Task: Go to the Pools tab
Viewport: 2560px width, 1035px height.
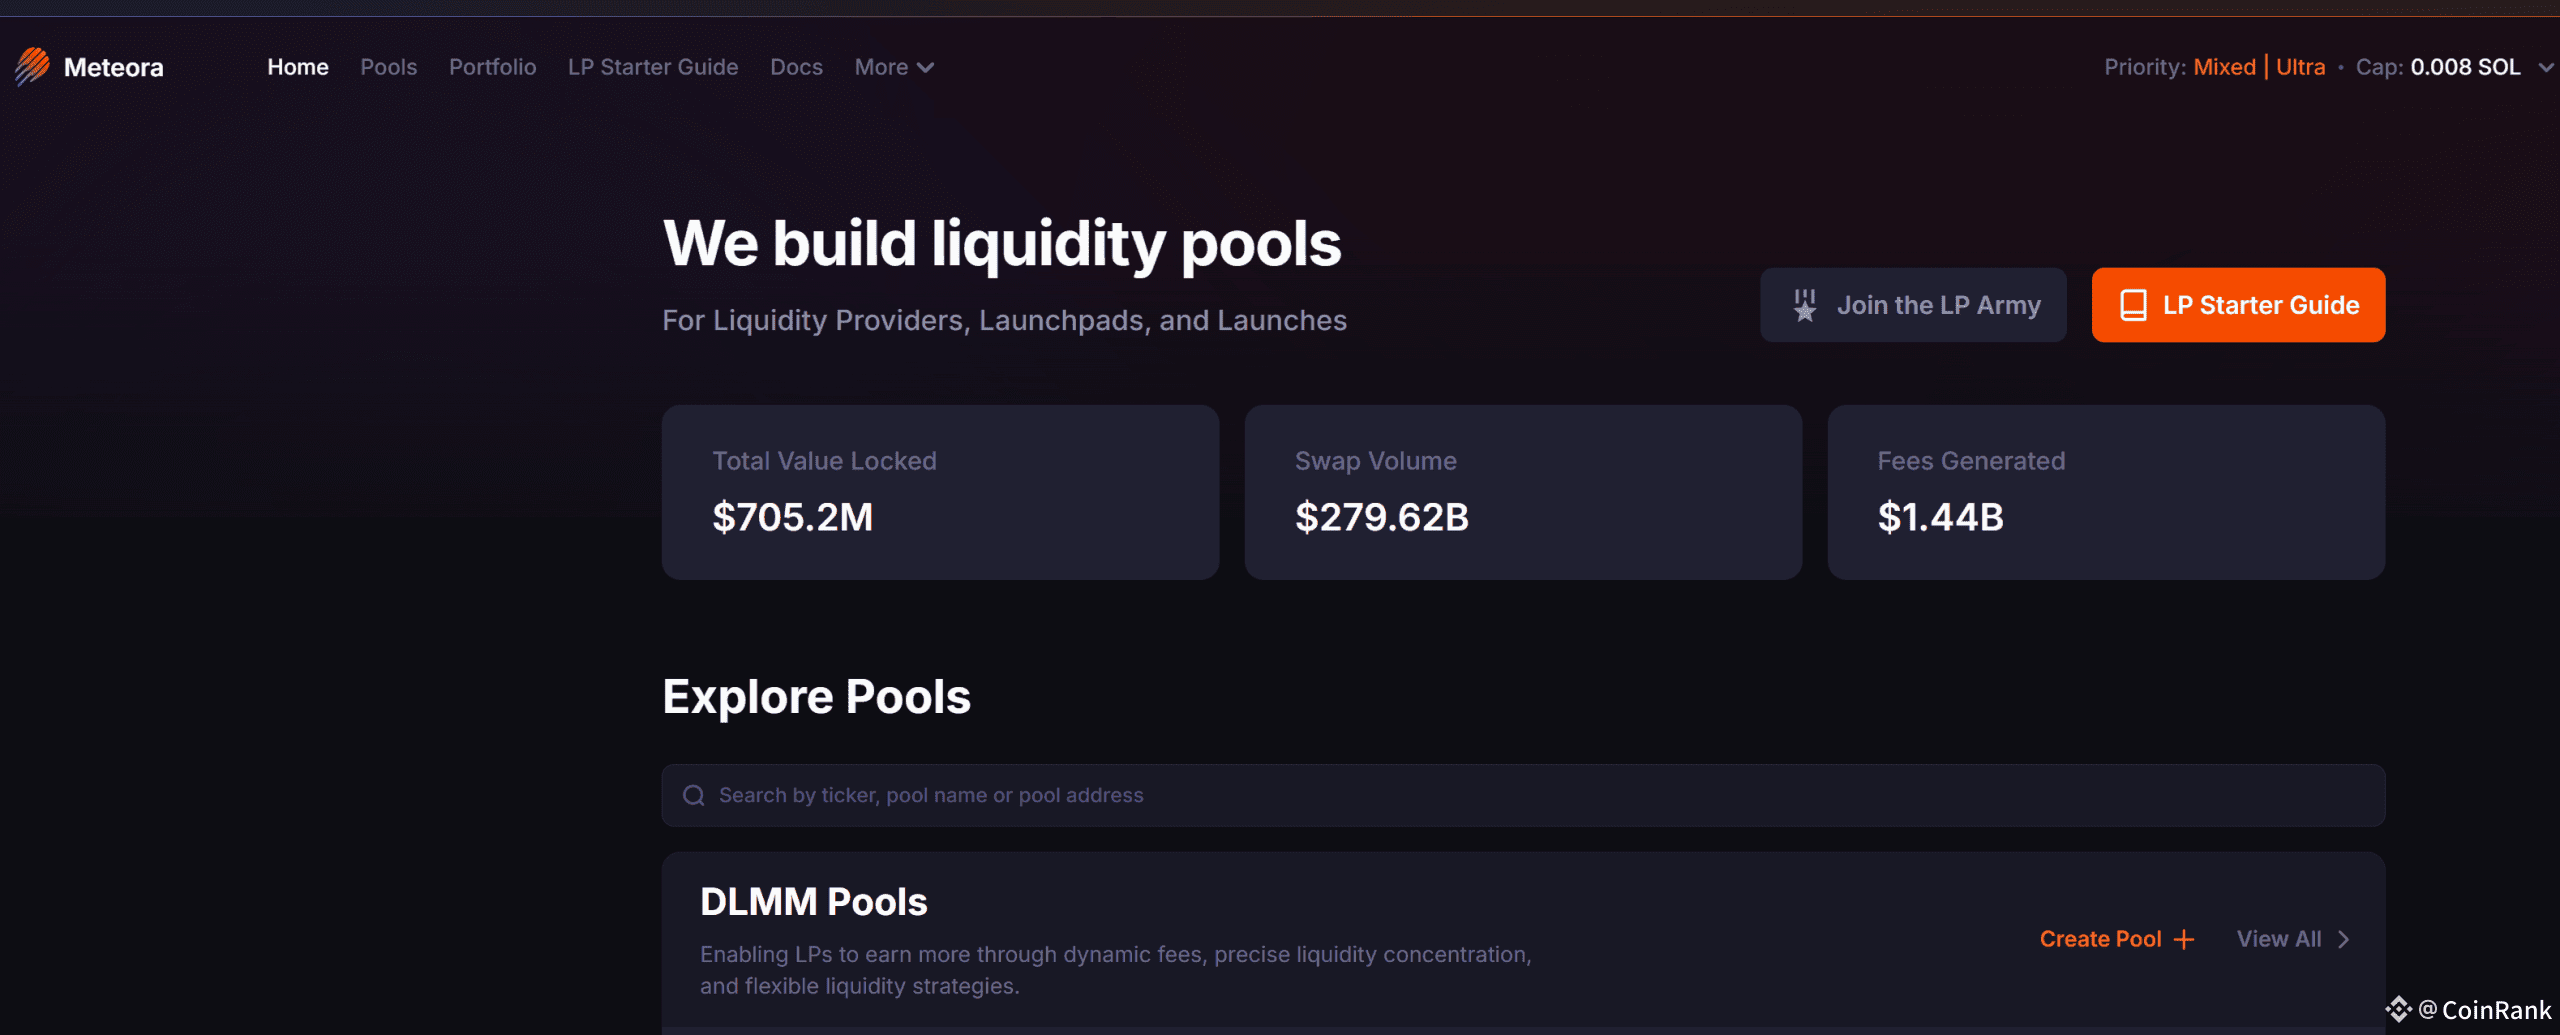Action: point(388,67)
